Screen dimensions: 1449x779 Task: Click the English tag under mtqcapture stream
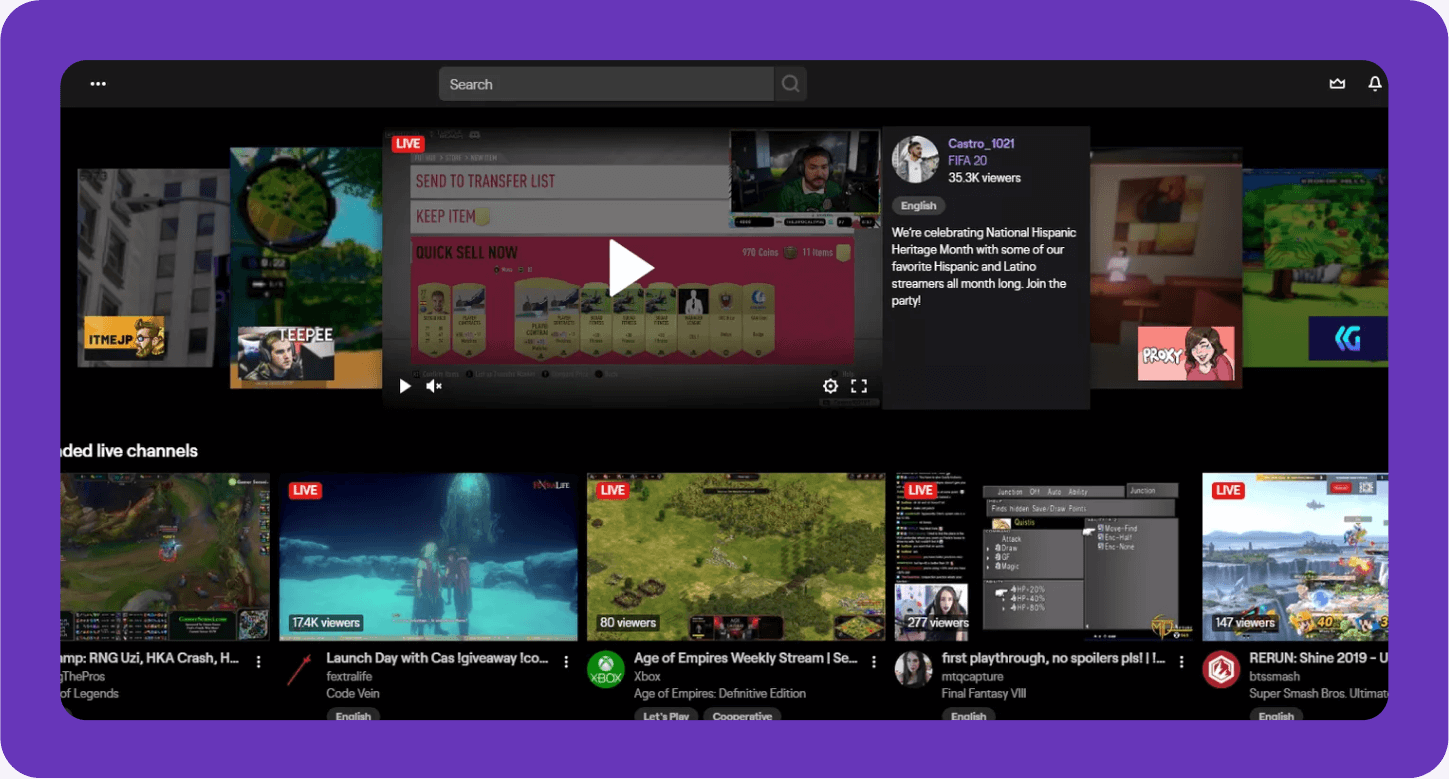click(968, 715)
